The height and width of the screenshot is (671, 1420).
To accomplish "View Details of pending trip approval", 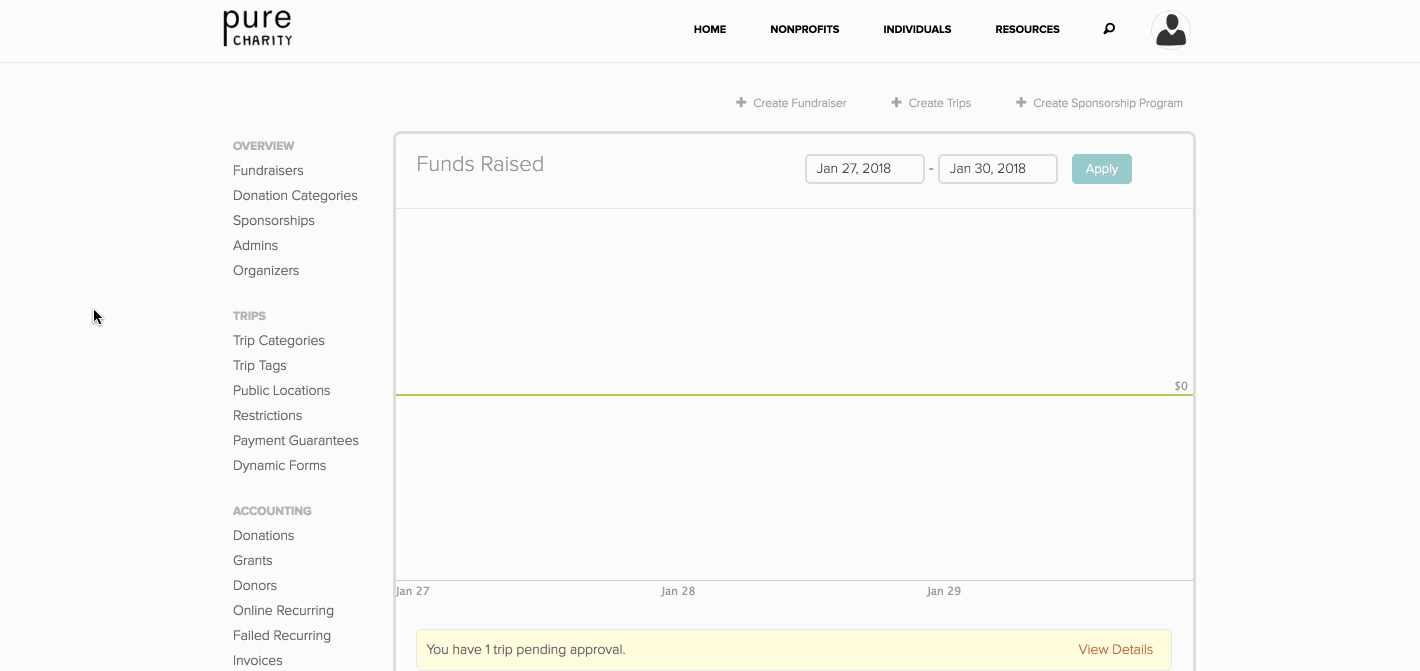I will coord(1116,649).
